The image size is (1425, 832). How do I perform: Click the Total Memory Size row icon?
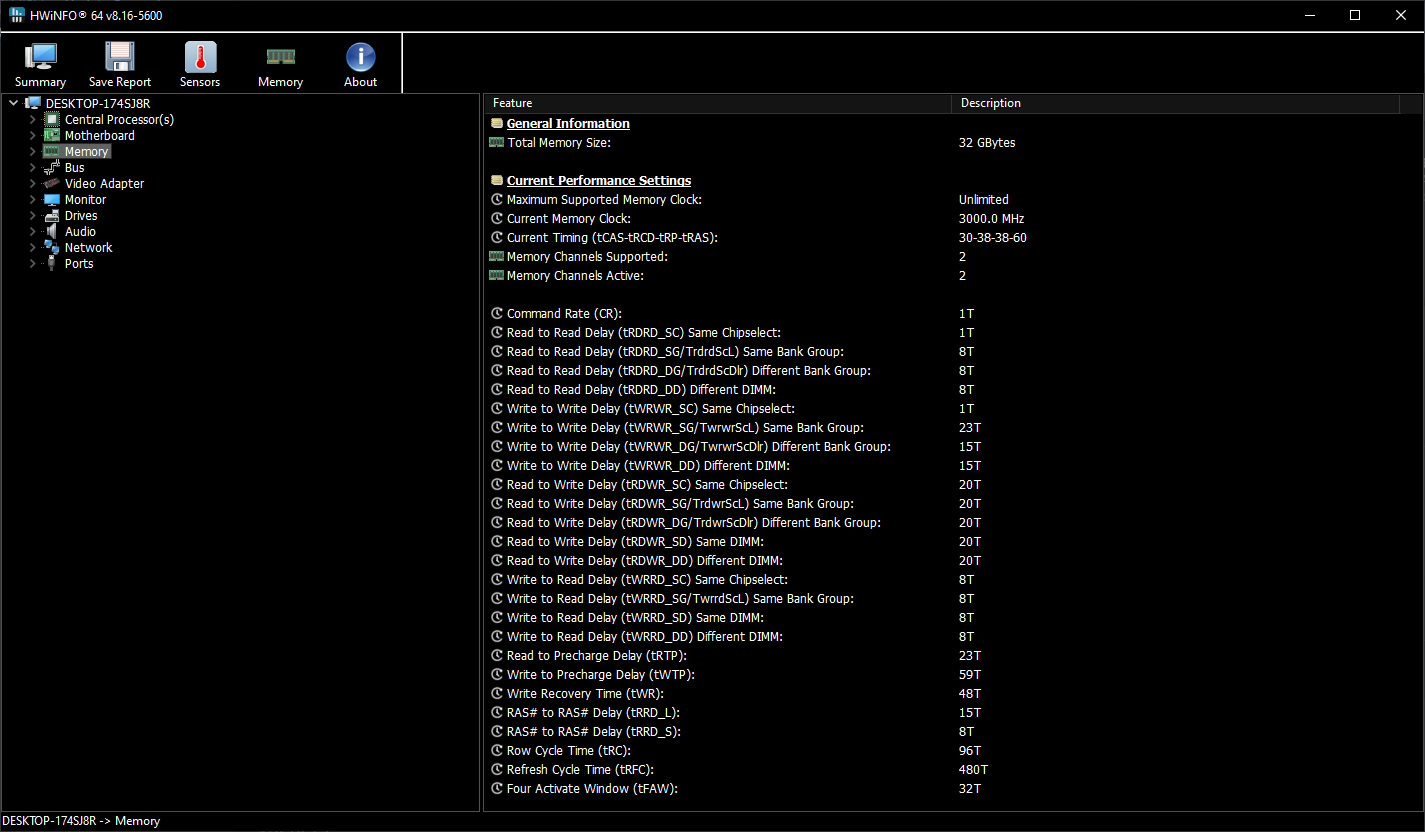pyautogui.click(x=496, y=143)
